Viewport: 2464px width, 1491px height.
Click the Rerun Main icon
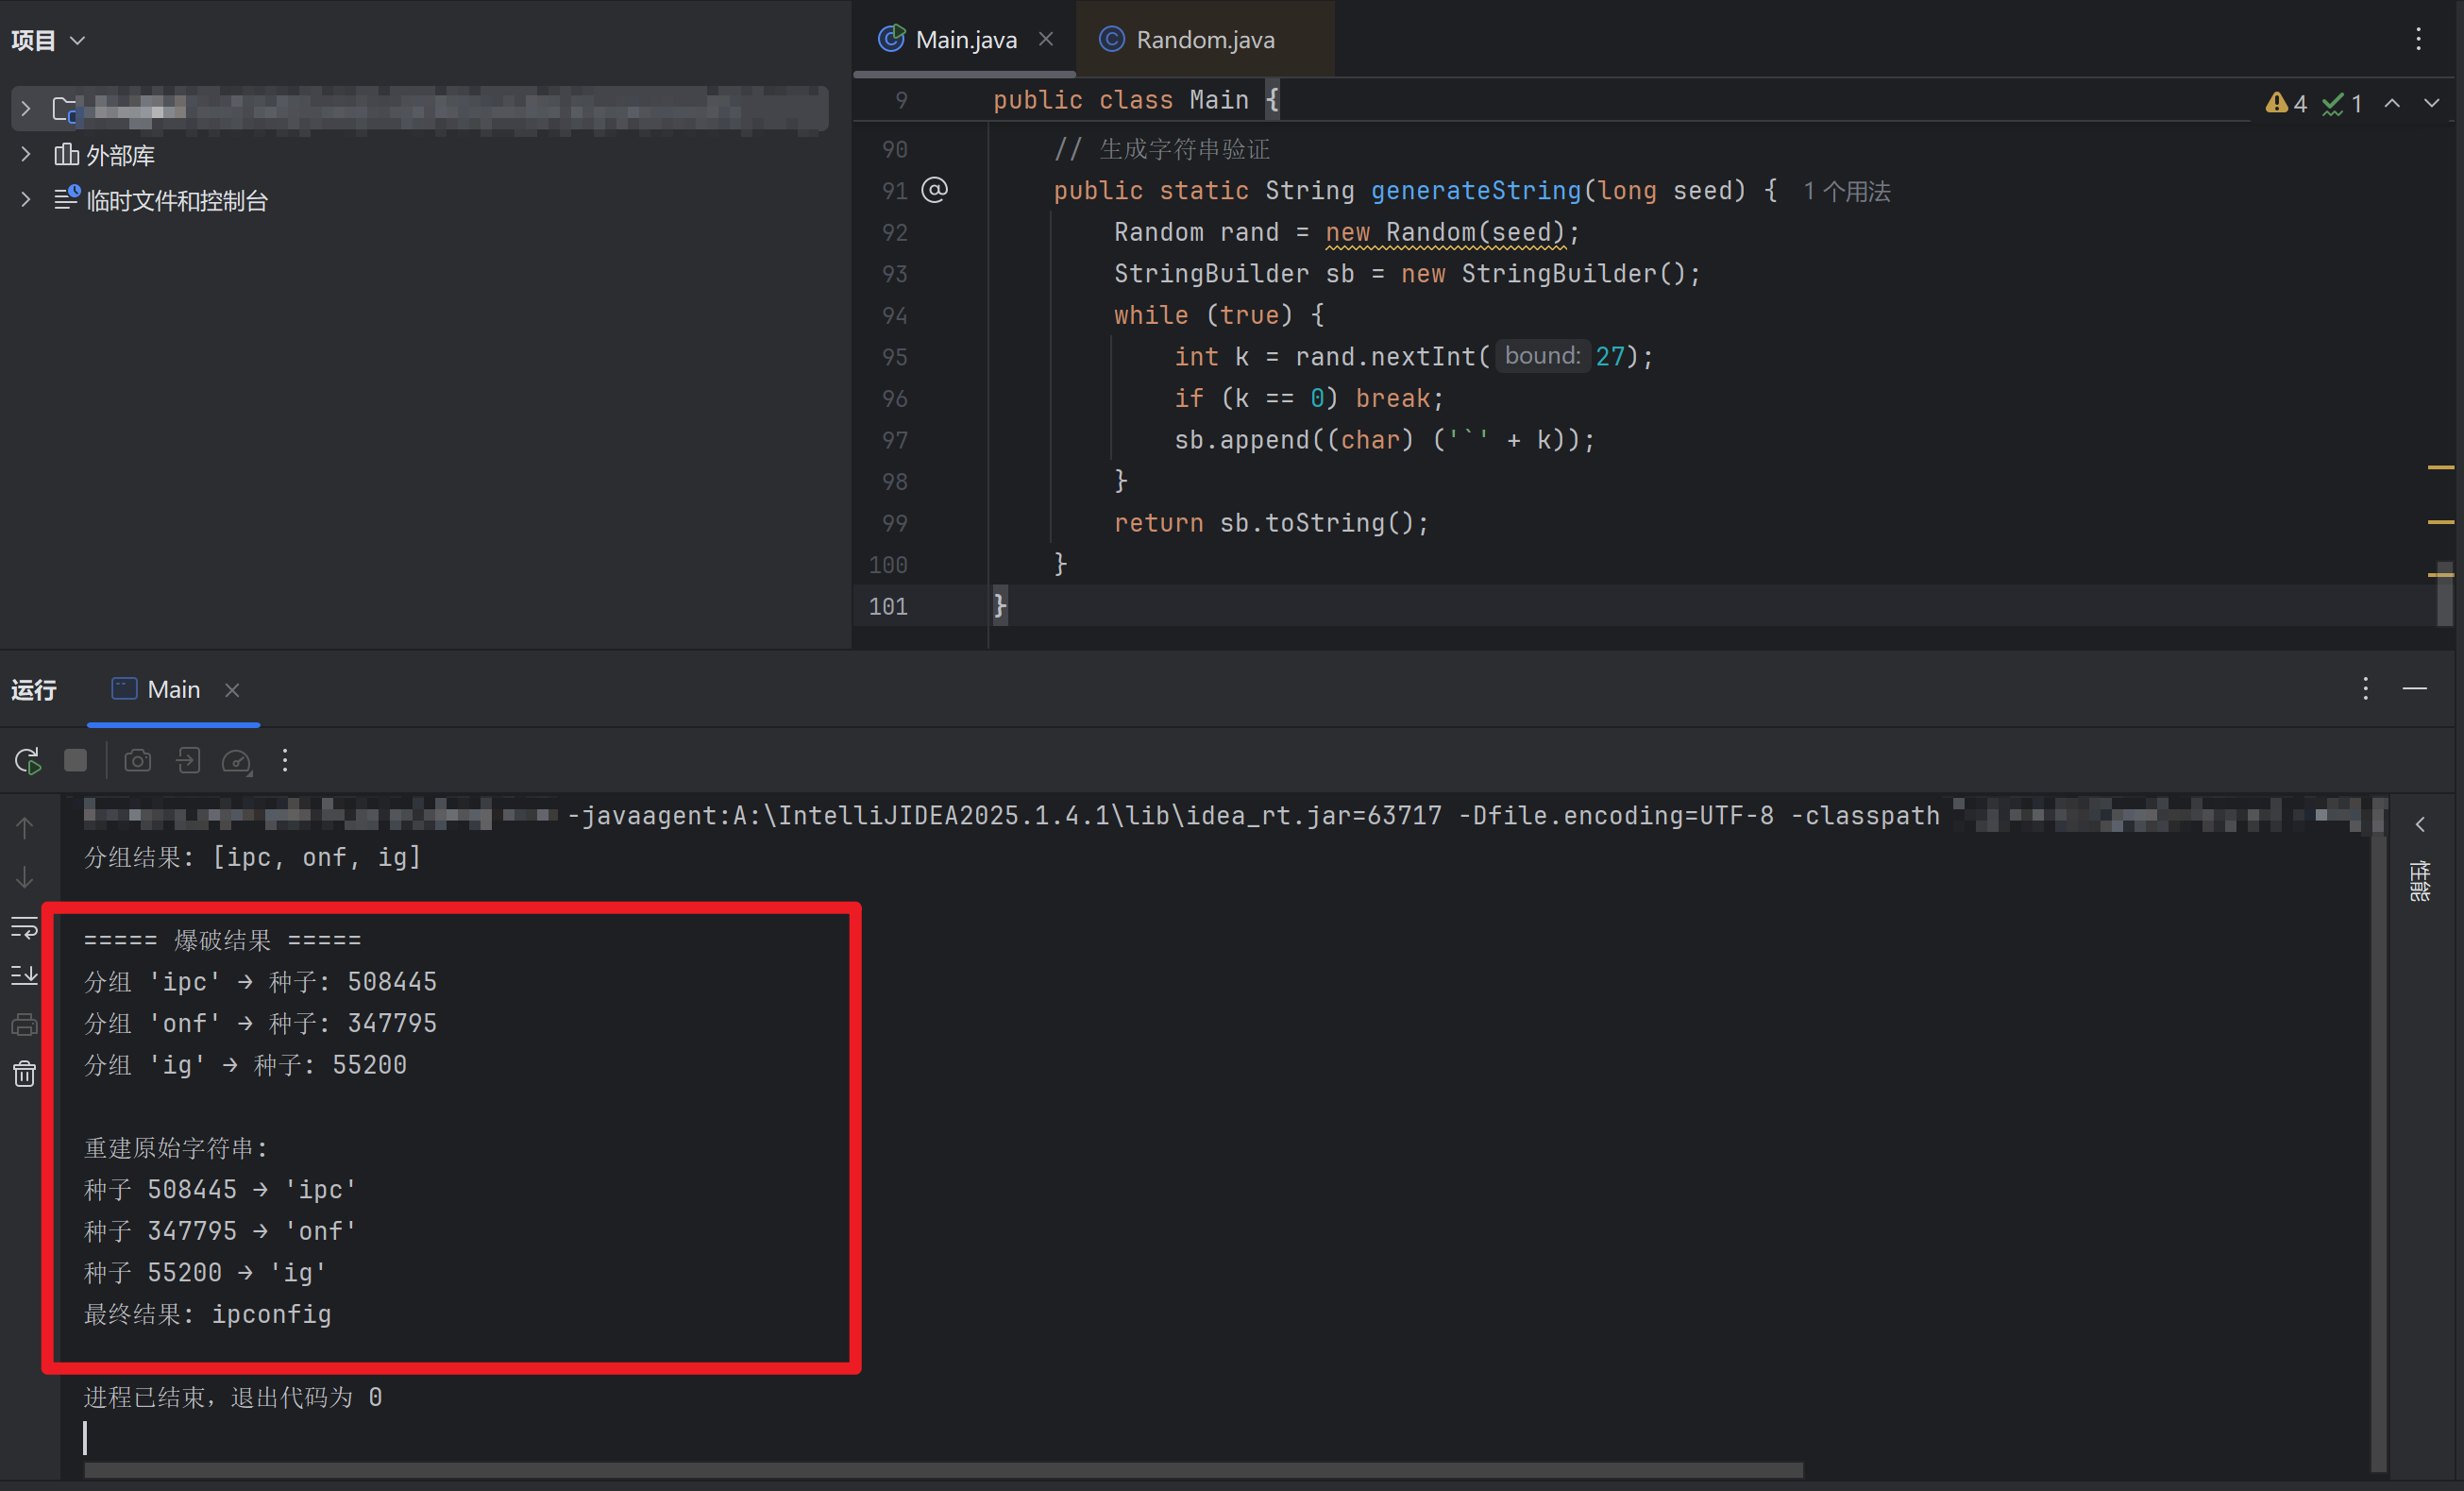[x=28, y=761]
